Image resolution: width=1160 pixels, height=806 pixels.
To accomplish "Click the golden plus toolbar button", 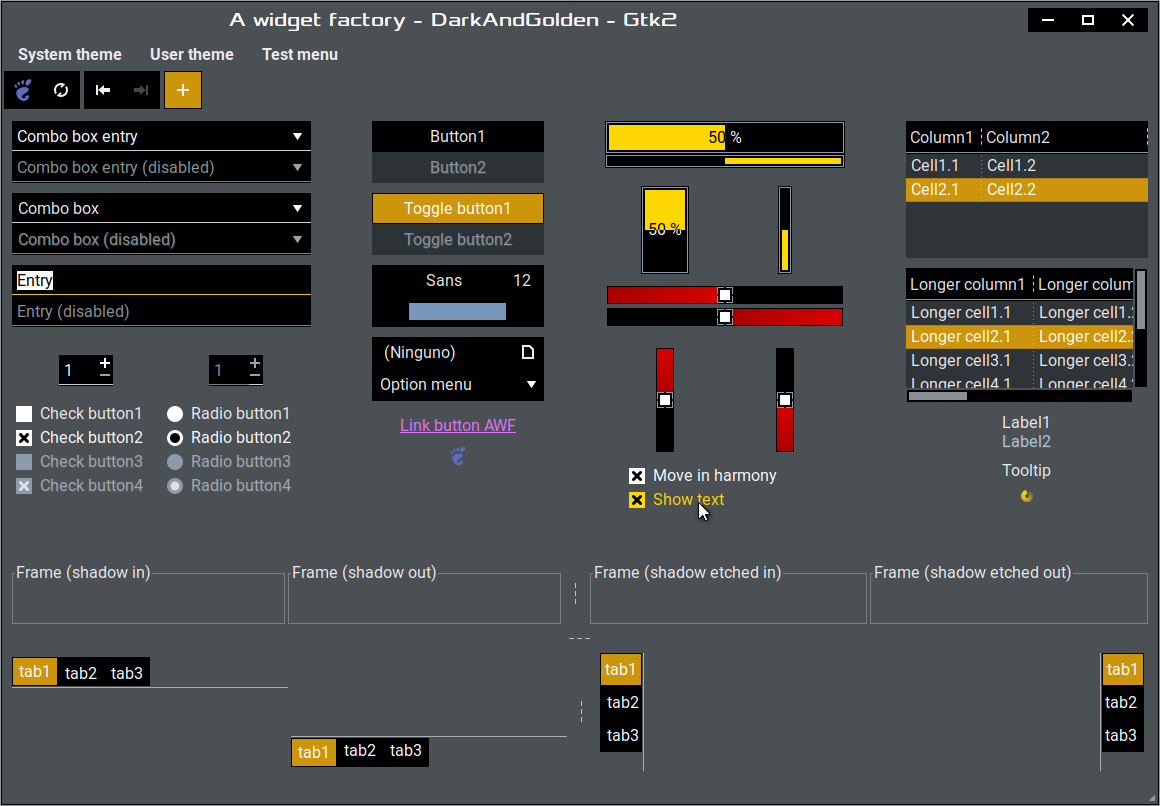I will (183, 90).
